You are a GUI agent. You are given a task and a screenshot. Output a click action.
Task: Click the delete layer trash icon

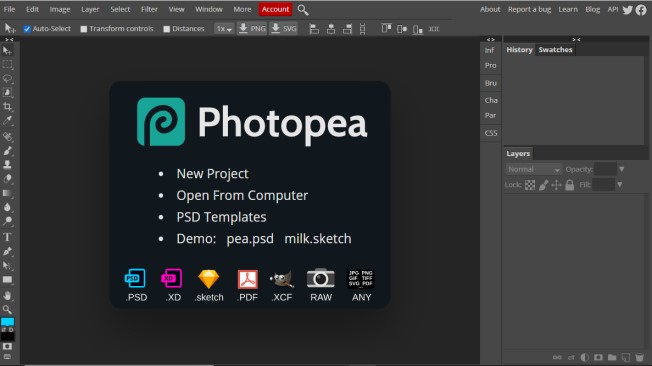click(640, 357)
